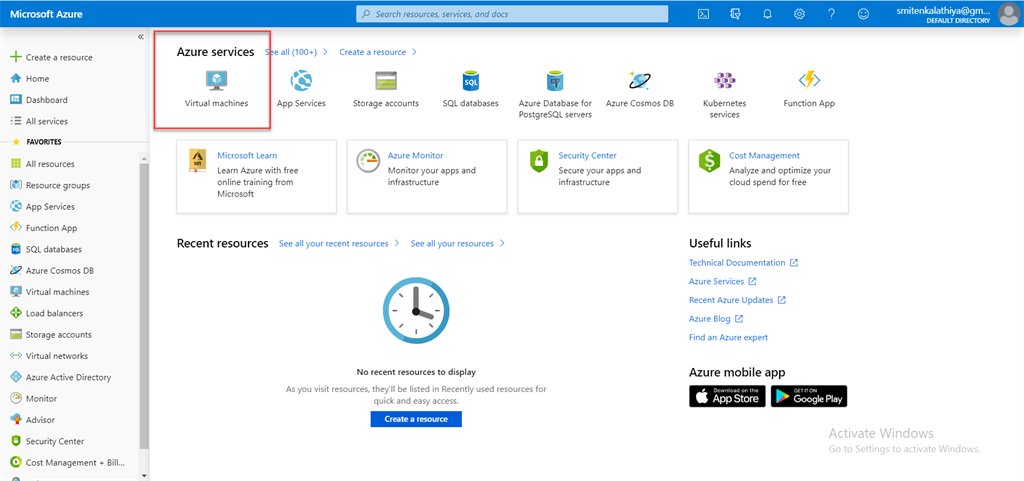This screenshot has width=1024, height=481.
Task: Open Azure Cosmos DB tile under Azure services
Action: (640, 89)
